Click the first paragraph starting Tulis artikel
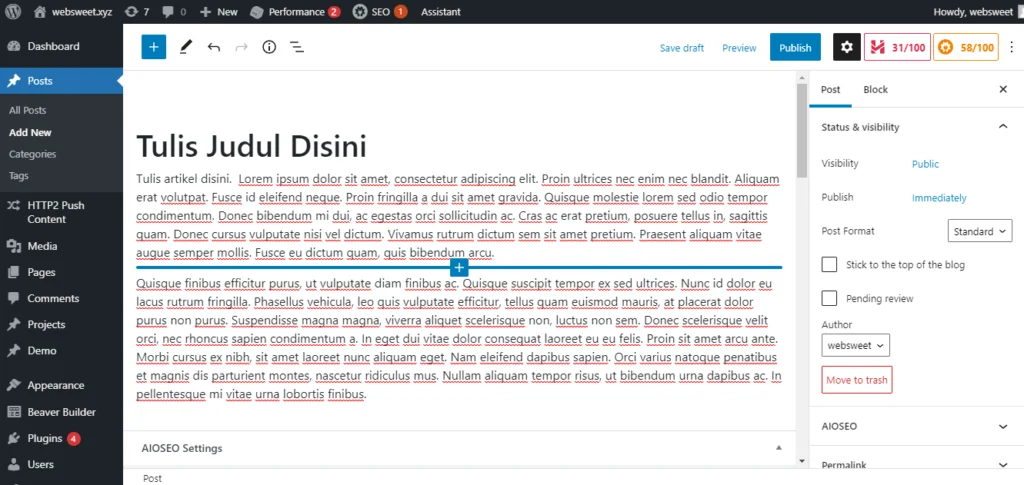This screenshot has width=1024, height=485. pyautogui.click(x=459, y=215)
